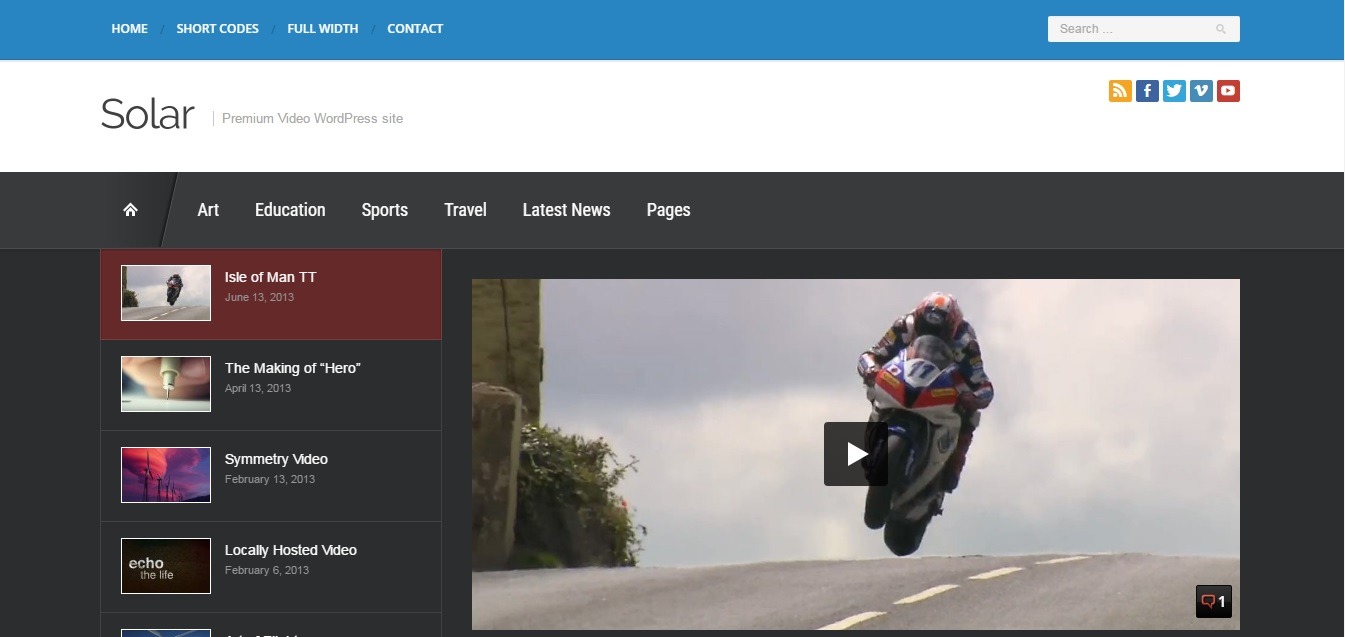Open the Symmetry Video thumbnail
The width and height of the screenshot is (1345, 637).
tap(165, 474)
